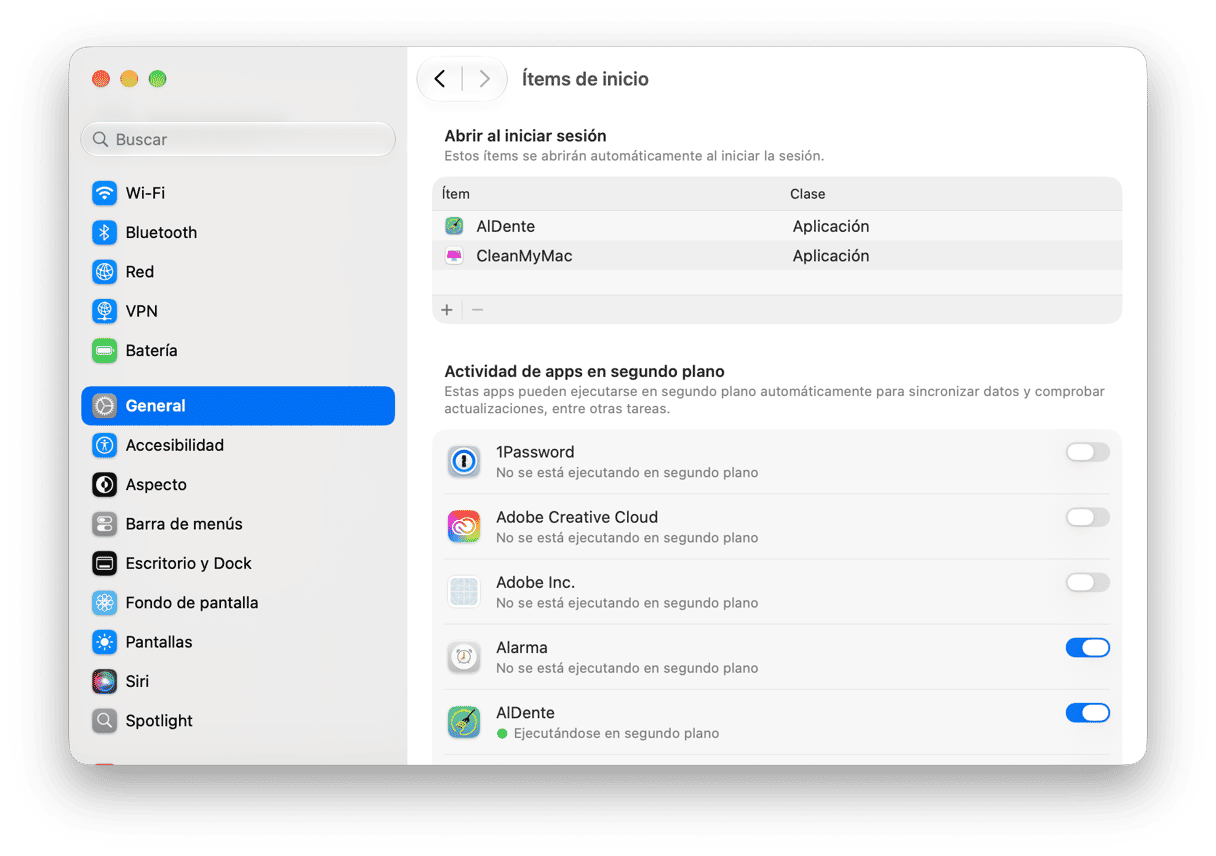The image size is (1216, 856).
Task: Open the Accesibilidad icon
Action: pos(105,445)
